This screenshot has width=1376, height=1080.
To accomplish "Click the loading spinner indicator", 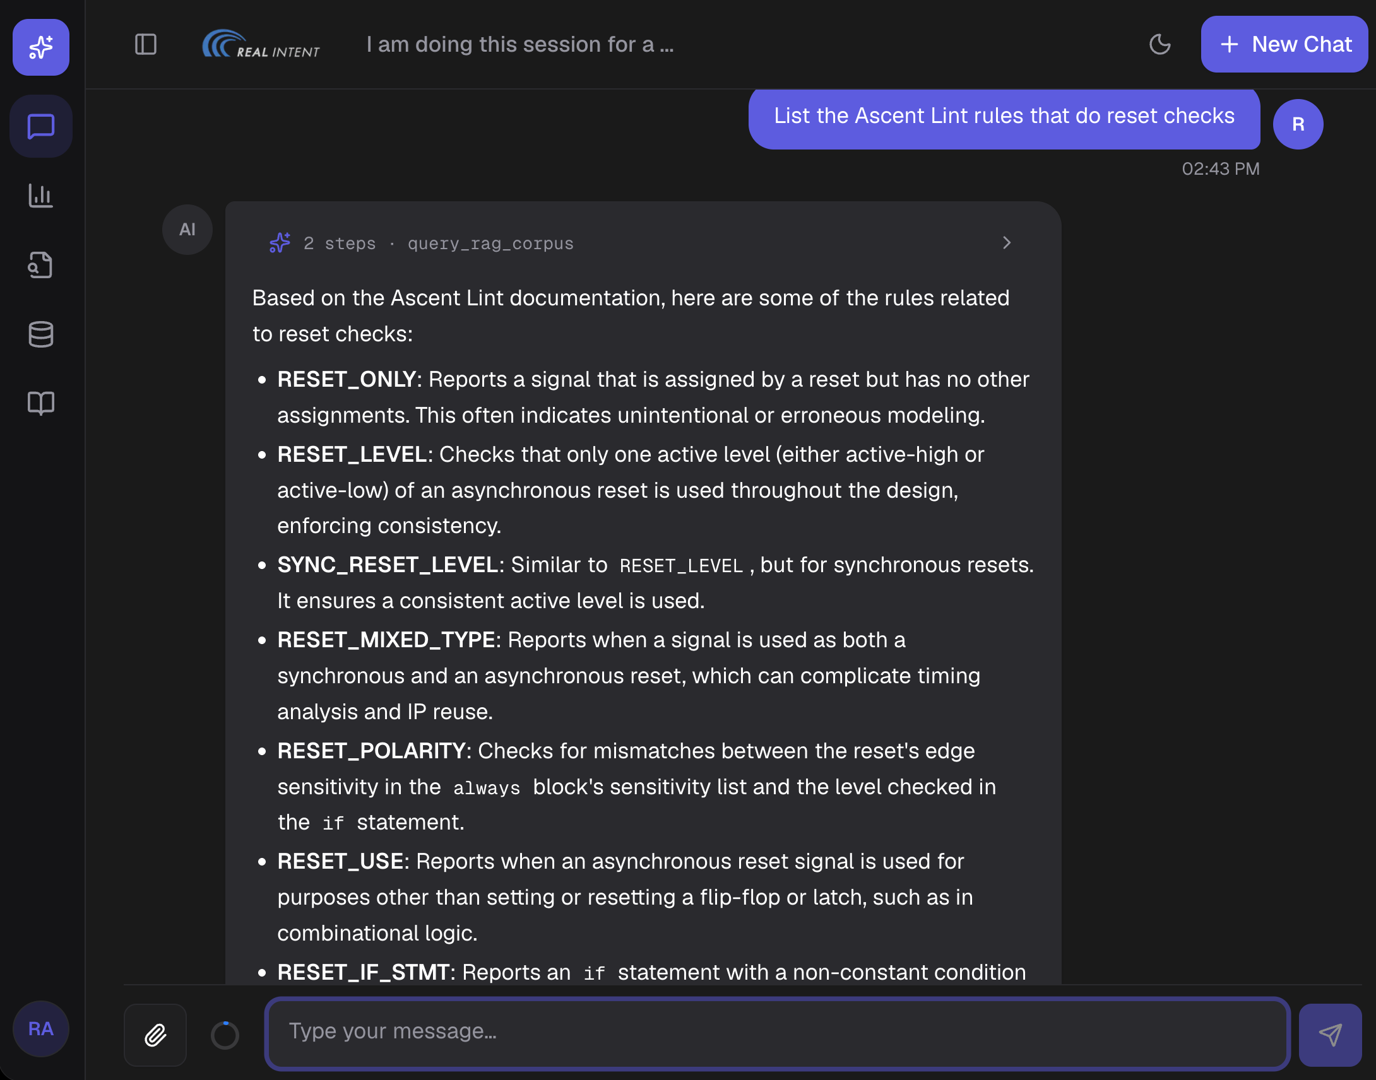I will (225, 1035).
